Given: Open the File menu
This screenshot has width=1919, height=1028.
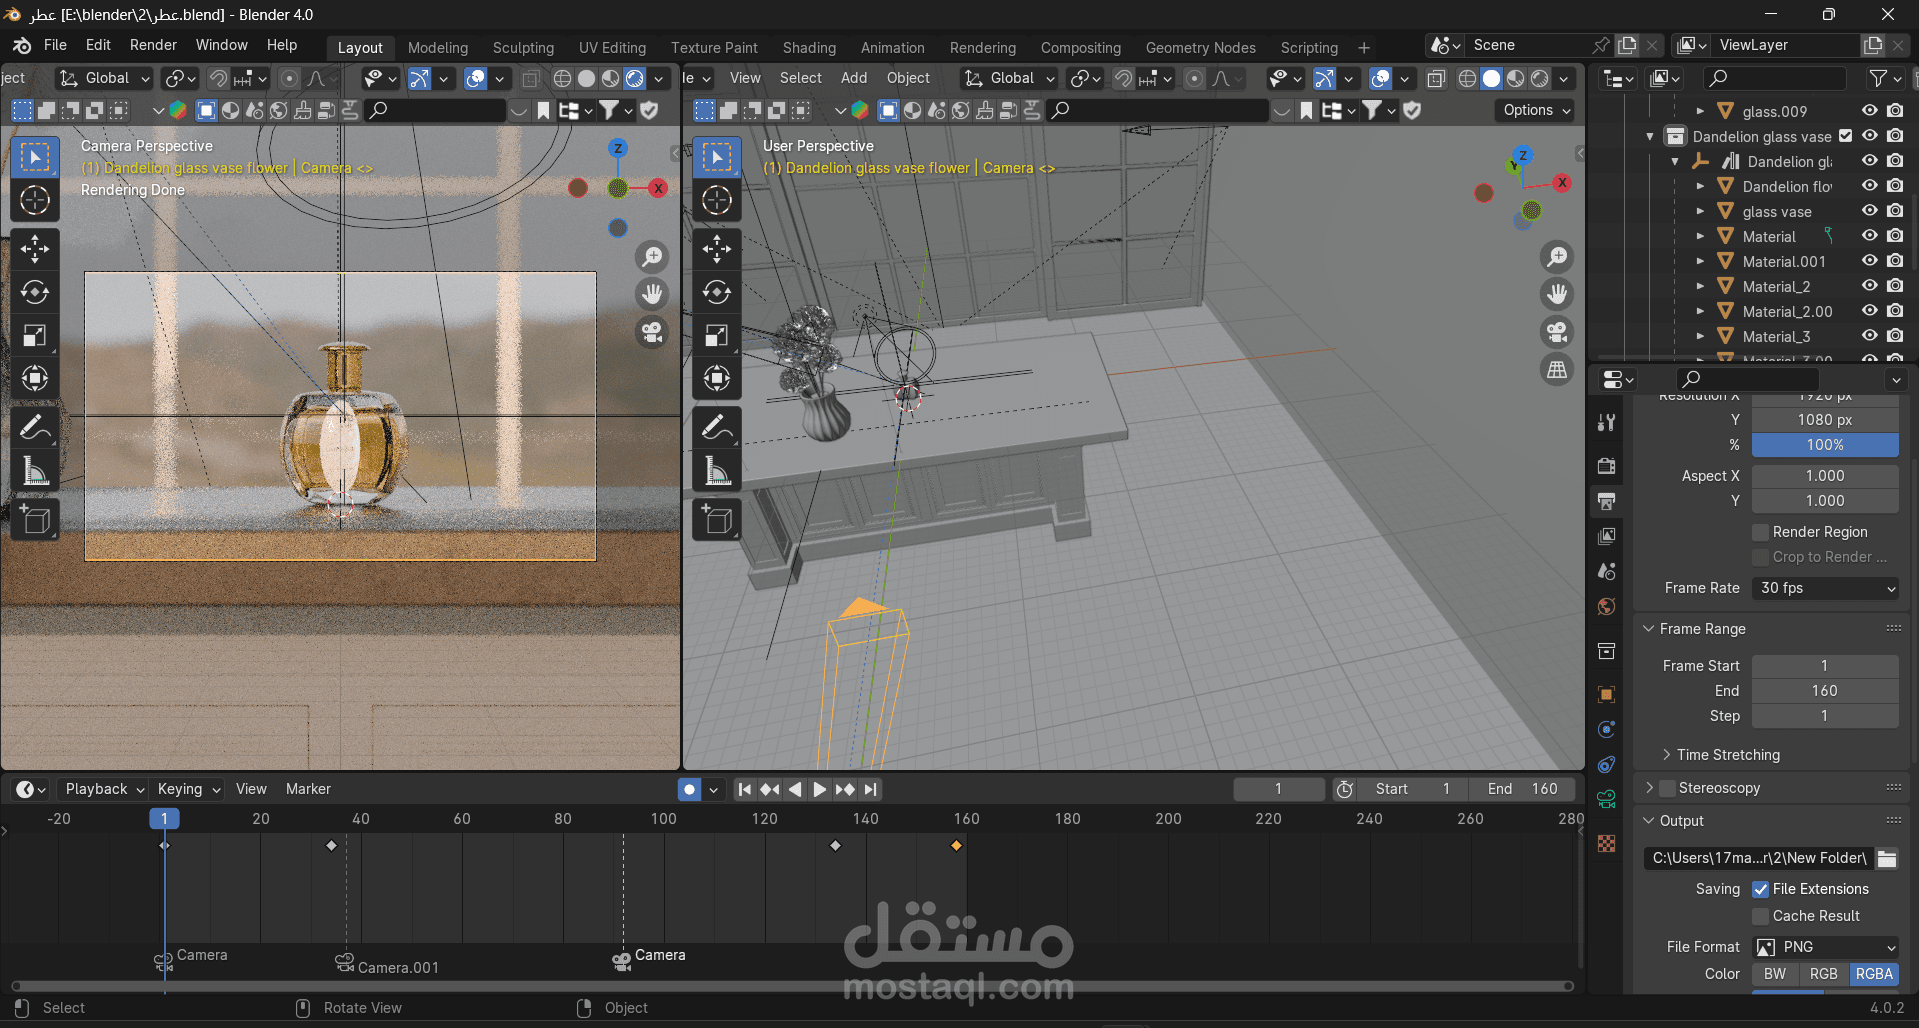Looking at the screenshot, I should point(55,45).
